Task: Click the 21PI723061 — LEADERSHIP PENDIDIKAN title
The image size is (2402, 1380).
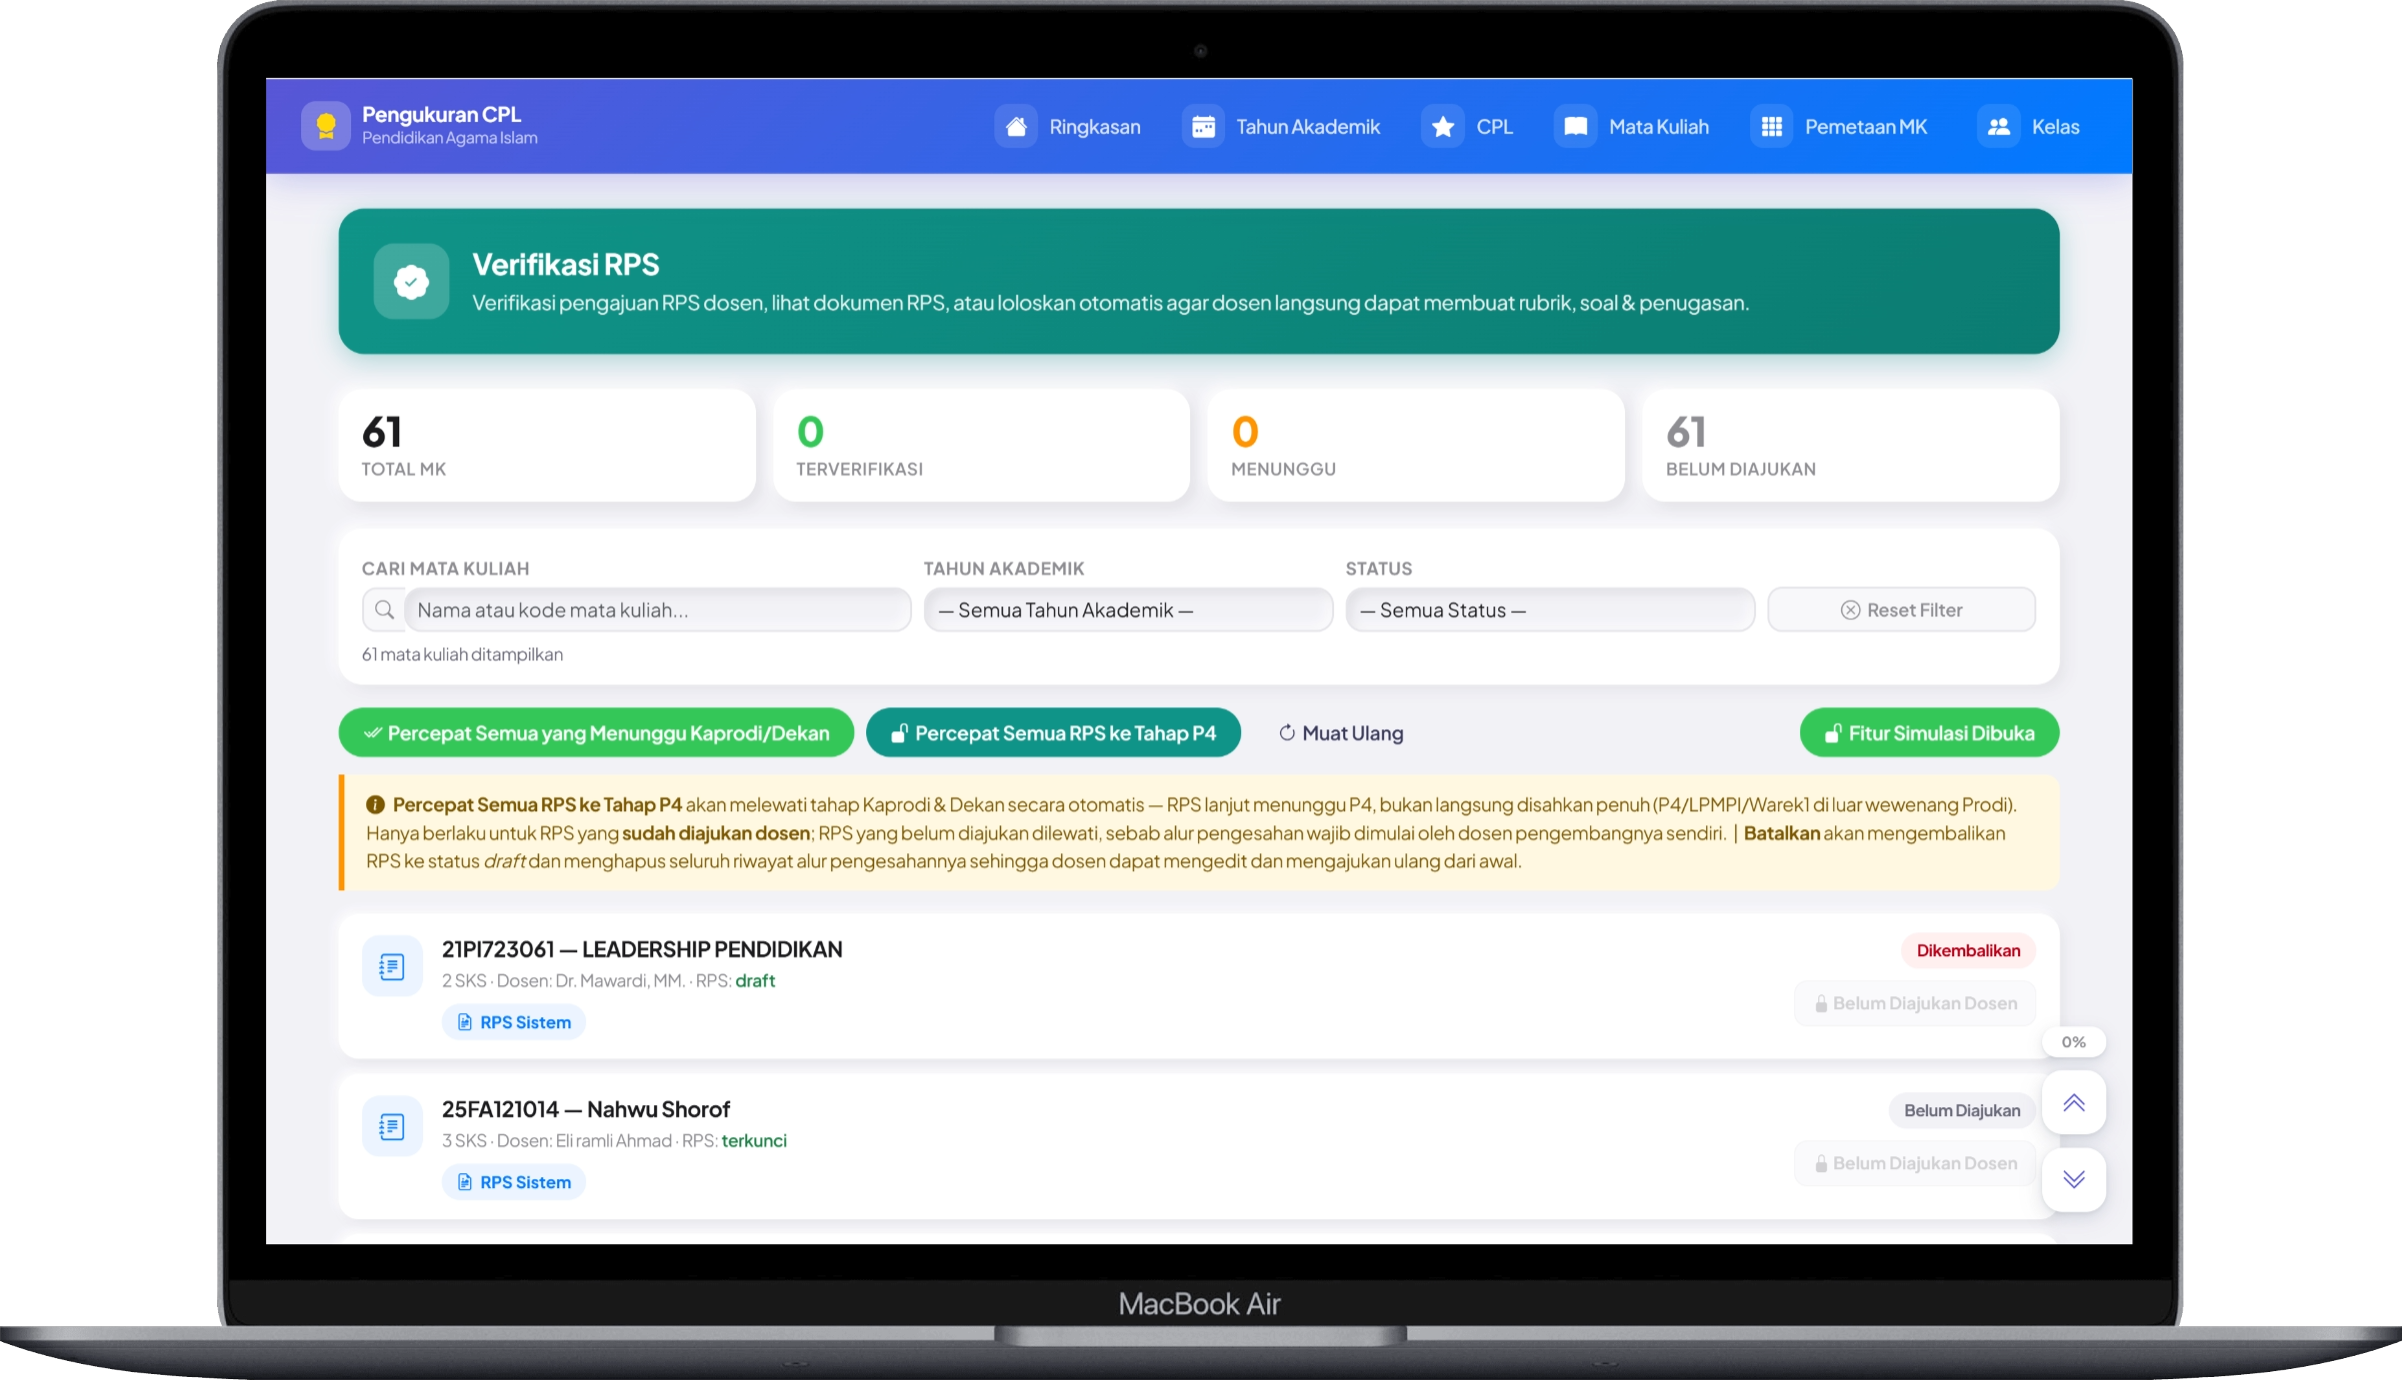Action: point(642,949)
